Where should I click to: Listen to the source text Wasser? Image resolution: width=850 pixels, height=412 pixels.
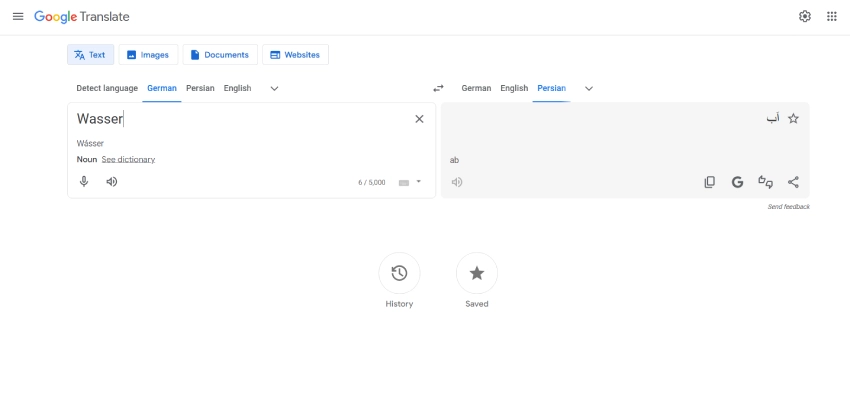click(x=112, y=182)
